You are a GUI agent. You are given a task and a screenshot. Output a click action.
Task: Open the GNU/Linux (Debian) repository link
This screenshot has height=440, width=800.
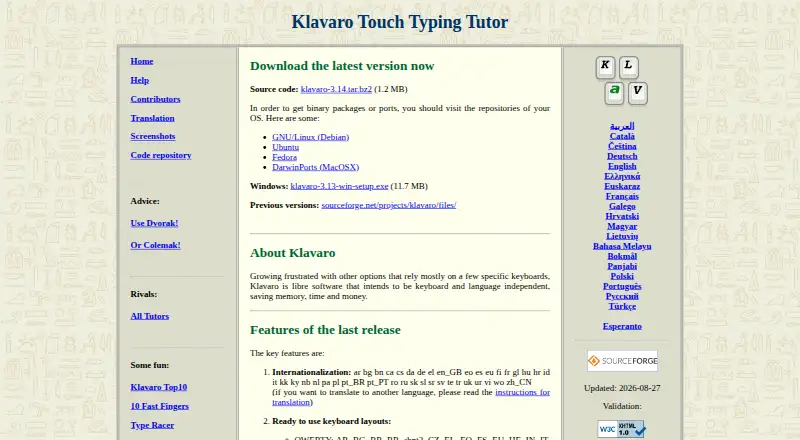click(x=311, y=137)
